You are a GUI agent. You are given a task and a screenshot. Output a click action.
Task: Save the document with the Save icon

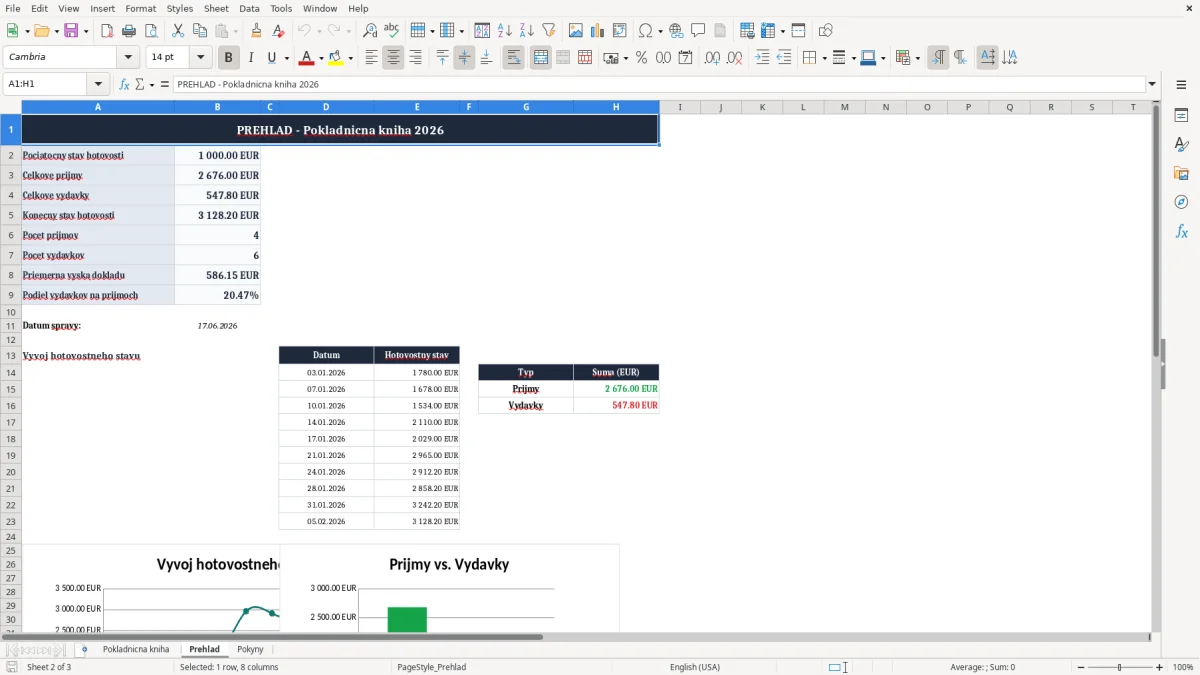(x=71, y=31)
